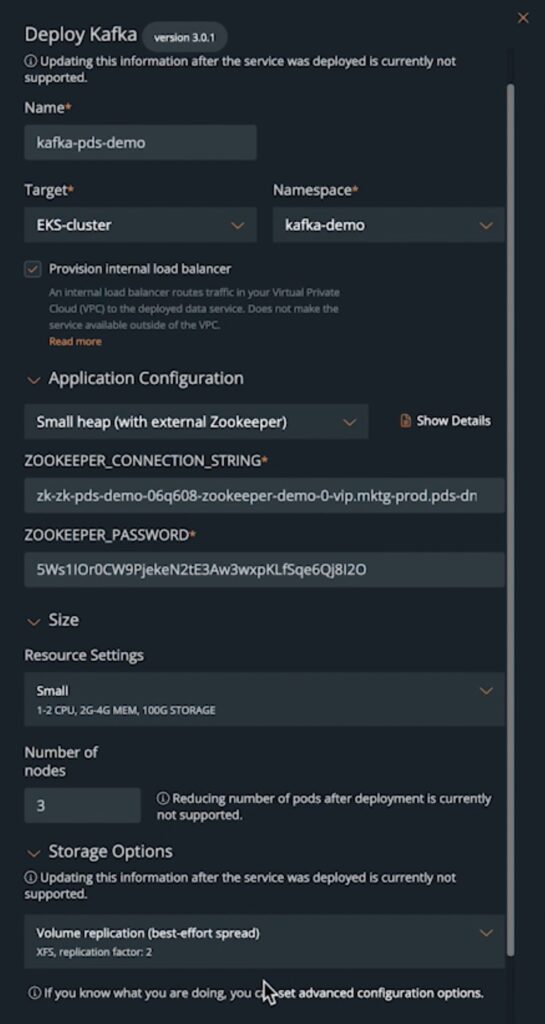Click the document icon beside Show Details

click(405, 421)
